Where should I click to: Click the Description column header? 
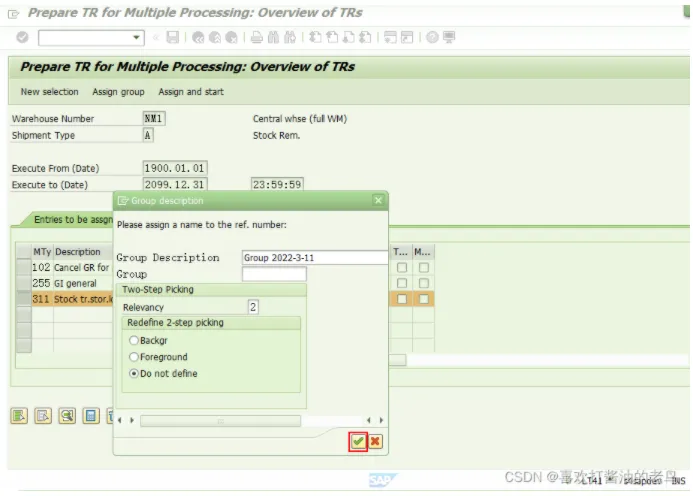83,252
